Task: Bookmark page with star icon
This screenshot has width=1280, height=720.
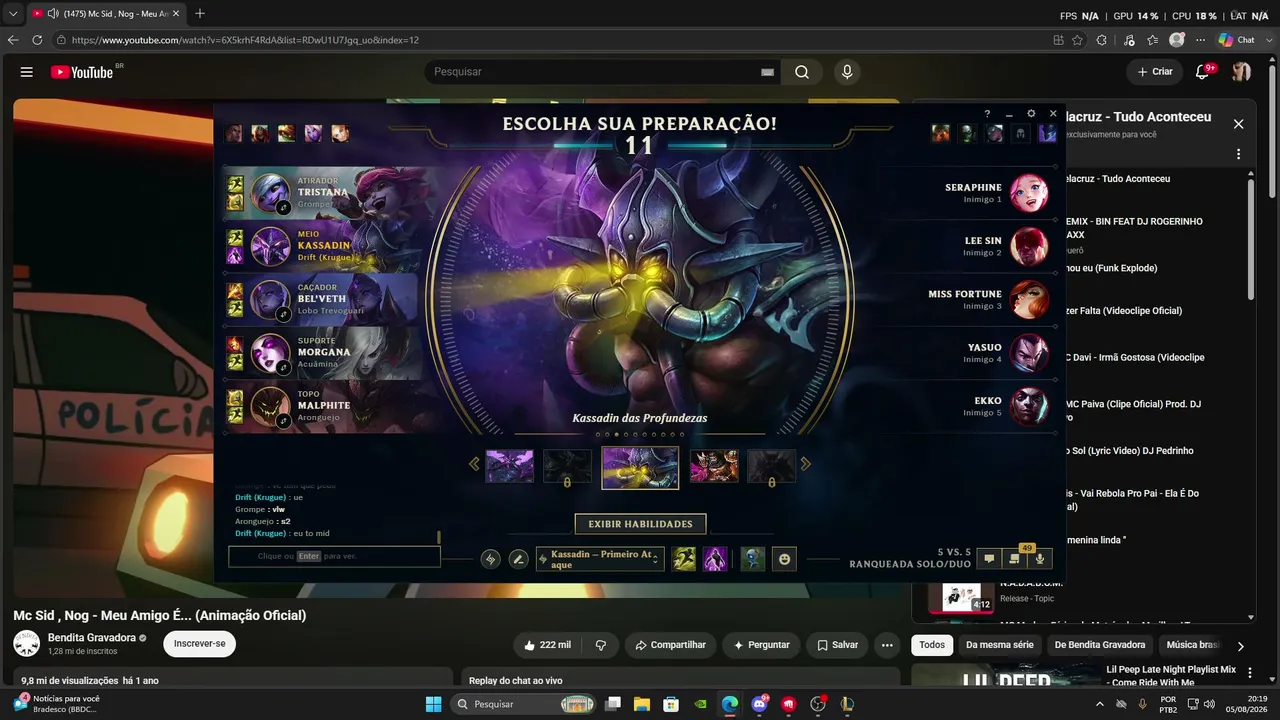Action: coord(1077,40)
